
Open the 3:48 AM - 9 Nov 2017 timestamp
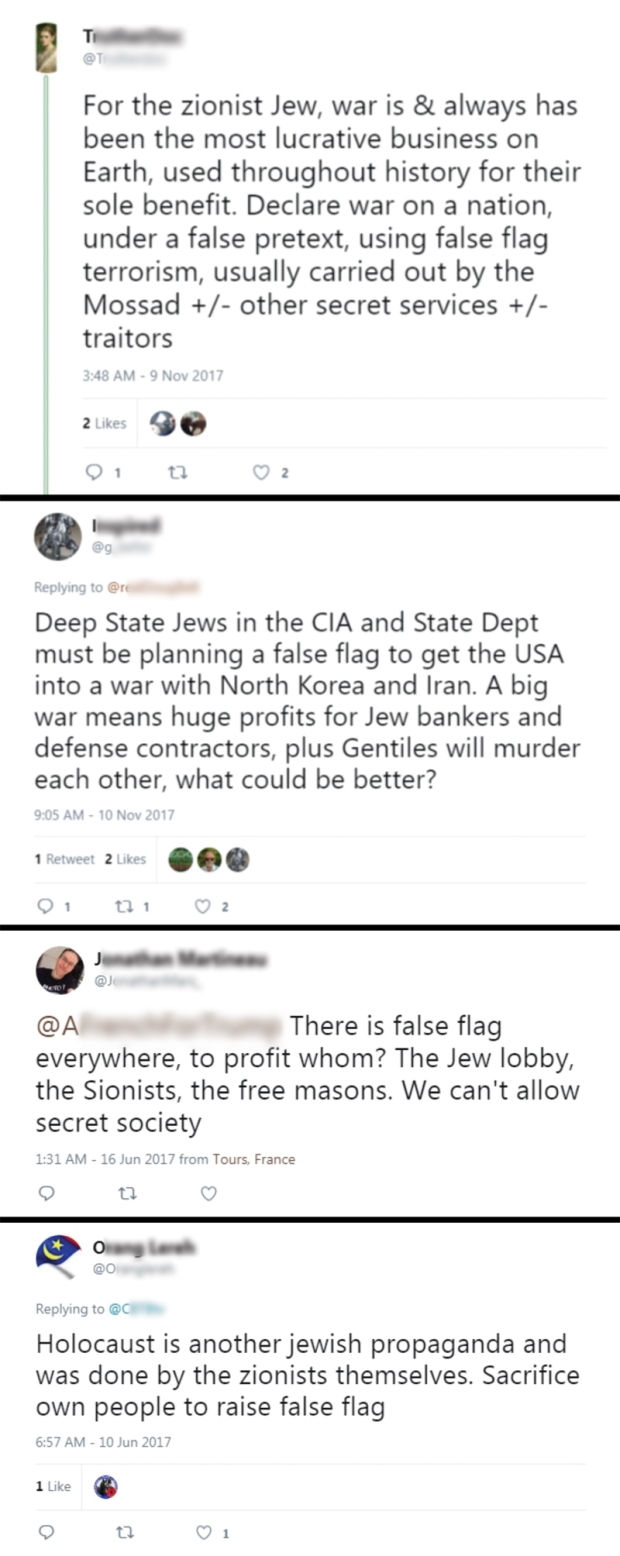point(153,376)
